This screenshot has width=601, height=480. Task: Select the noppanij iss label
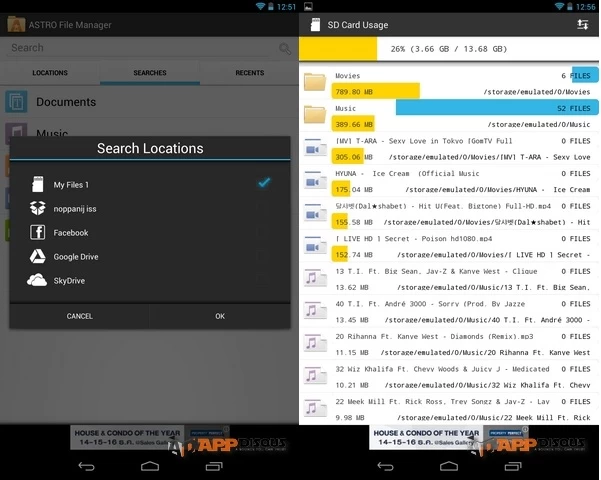tap(75, 209)
